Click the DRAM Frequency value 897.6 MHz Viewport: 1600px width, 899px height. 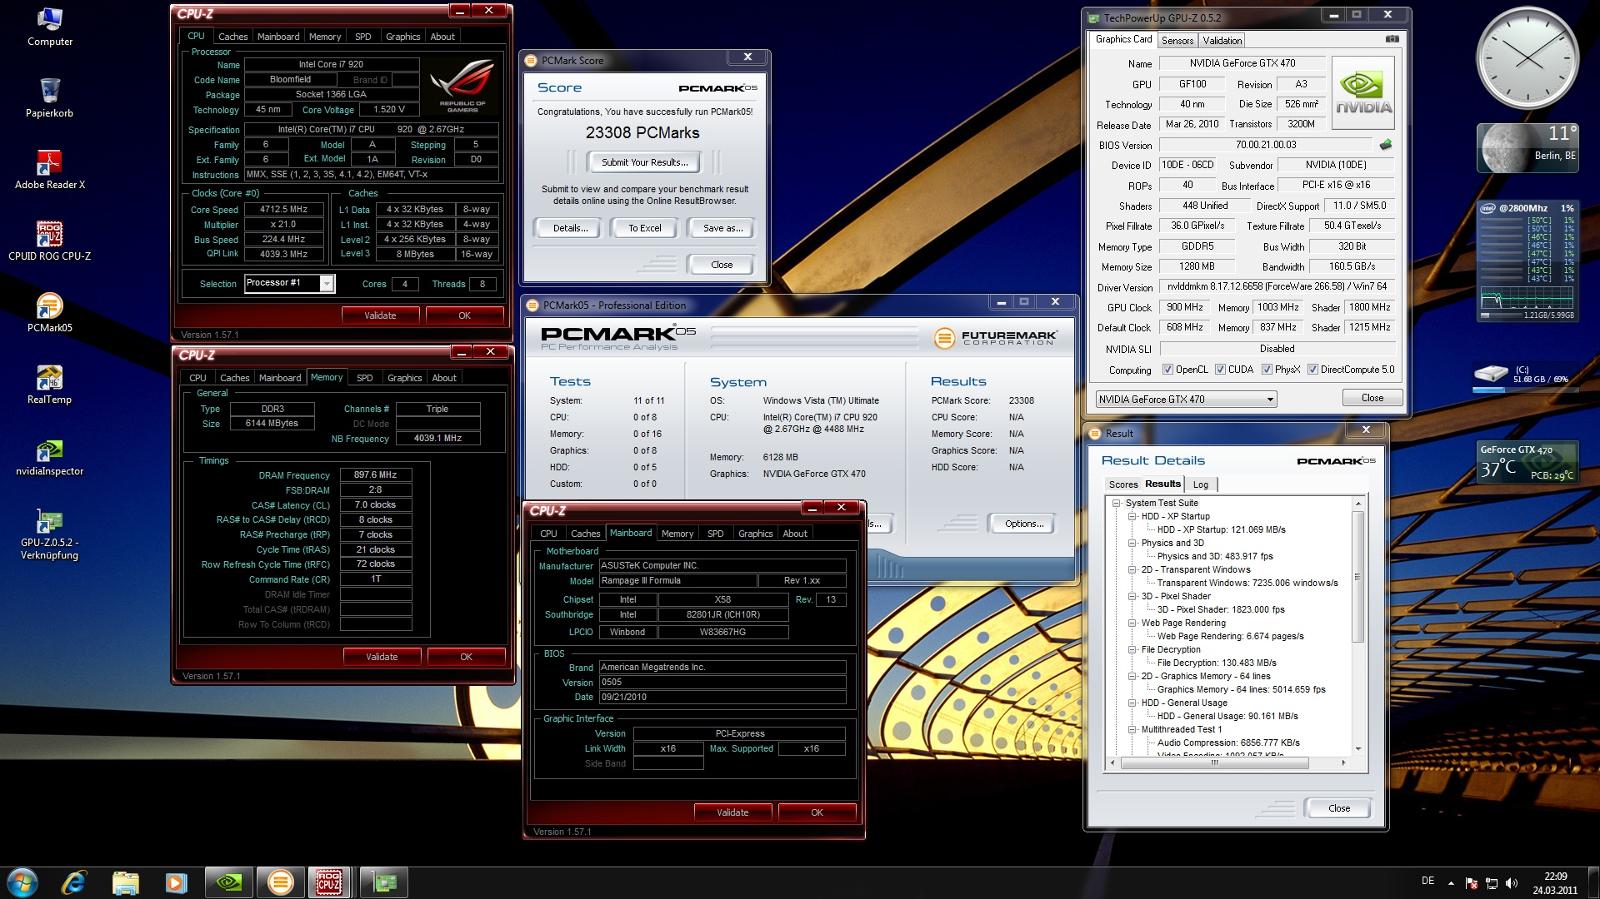[376, 475]
